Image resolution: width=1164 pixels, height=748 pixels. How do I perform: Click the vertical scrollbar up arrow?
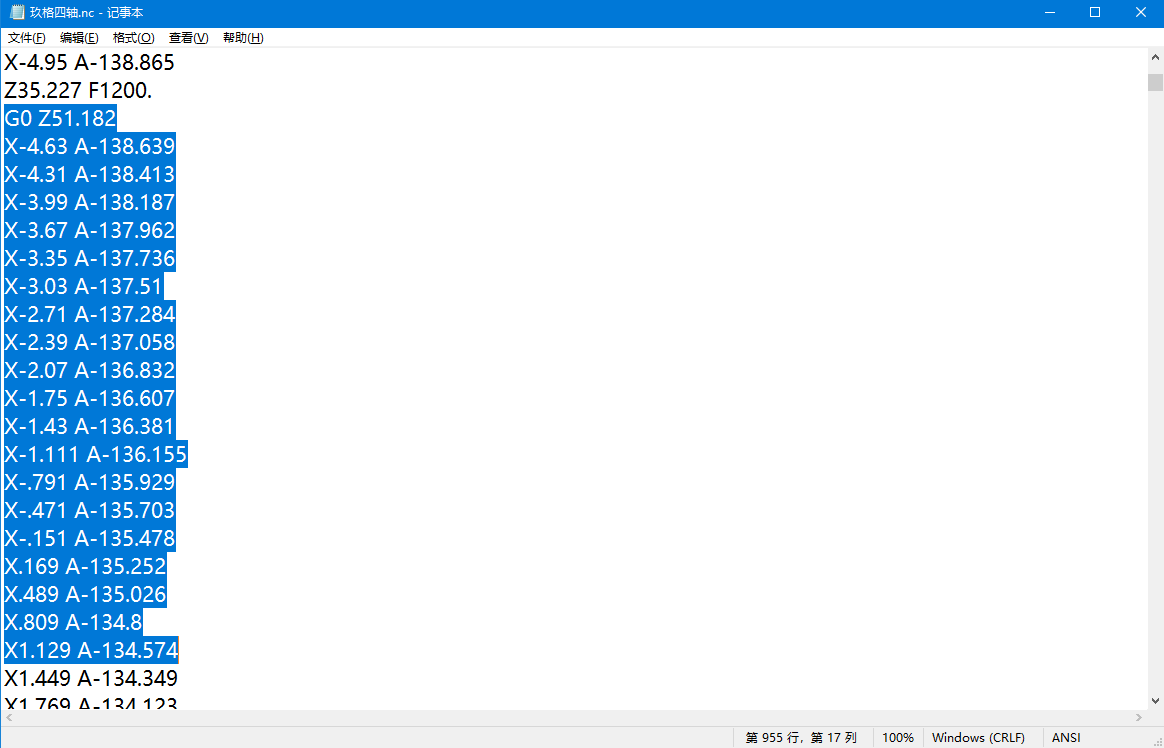1156,57
